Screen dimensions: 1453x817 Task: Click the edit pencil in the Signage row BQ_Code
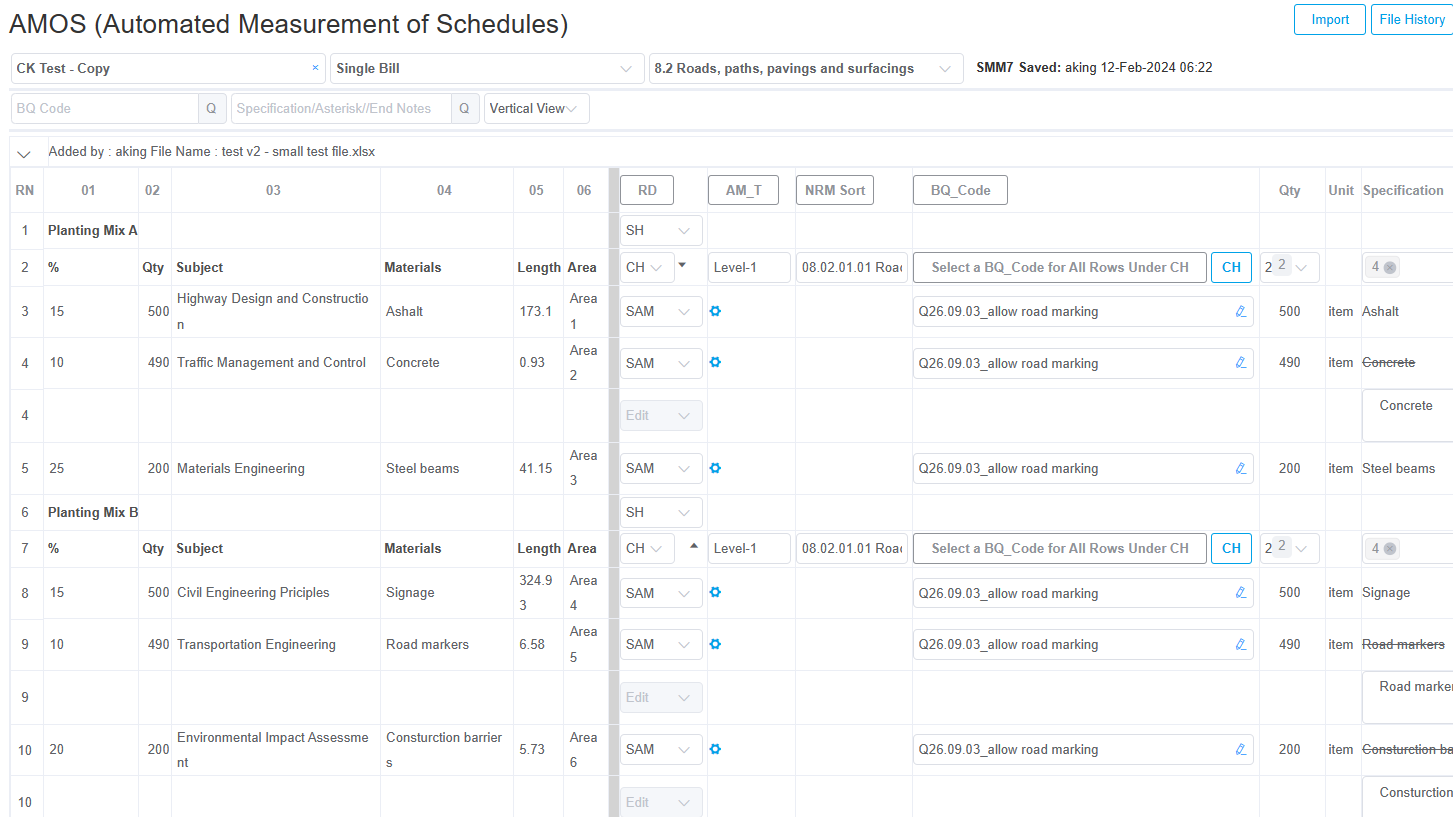(x=1241, y=593)
